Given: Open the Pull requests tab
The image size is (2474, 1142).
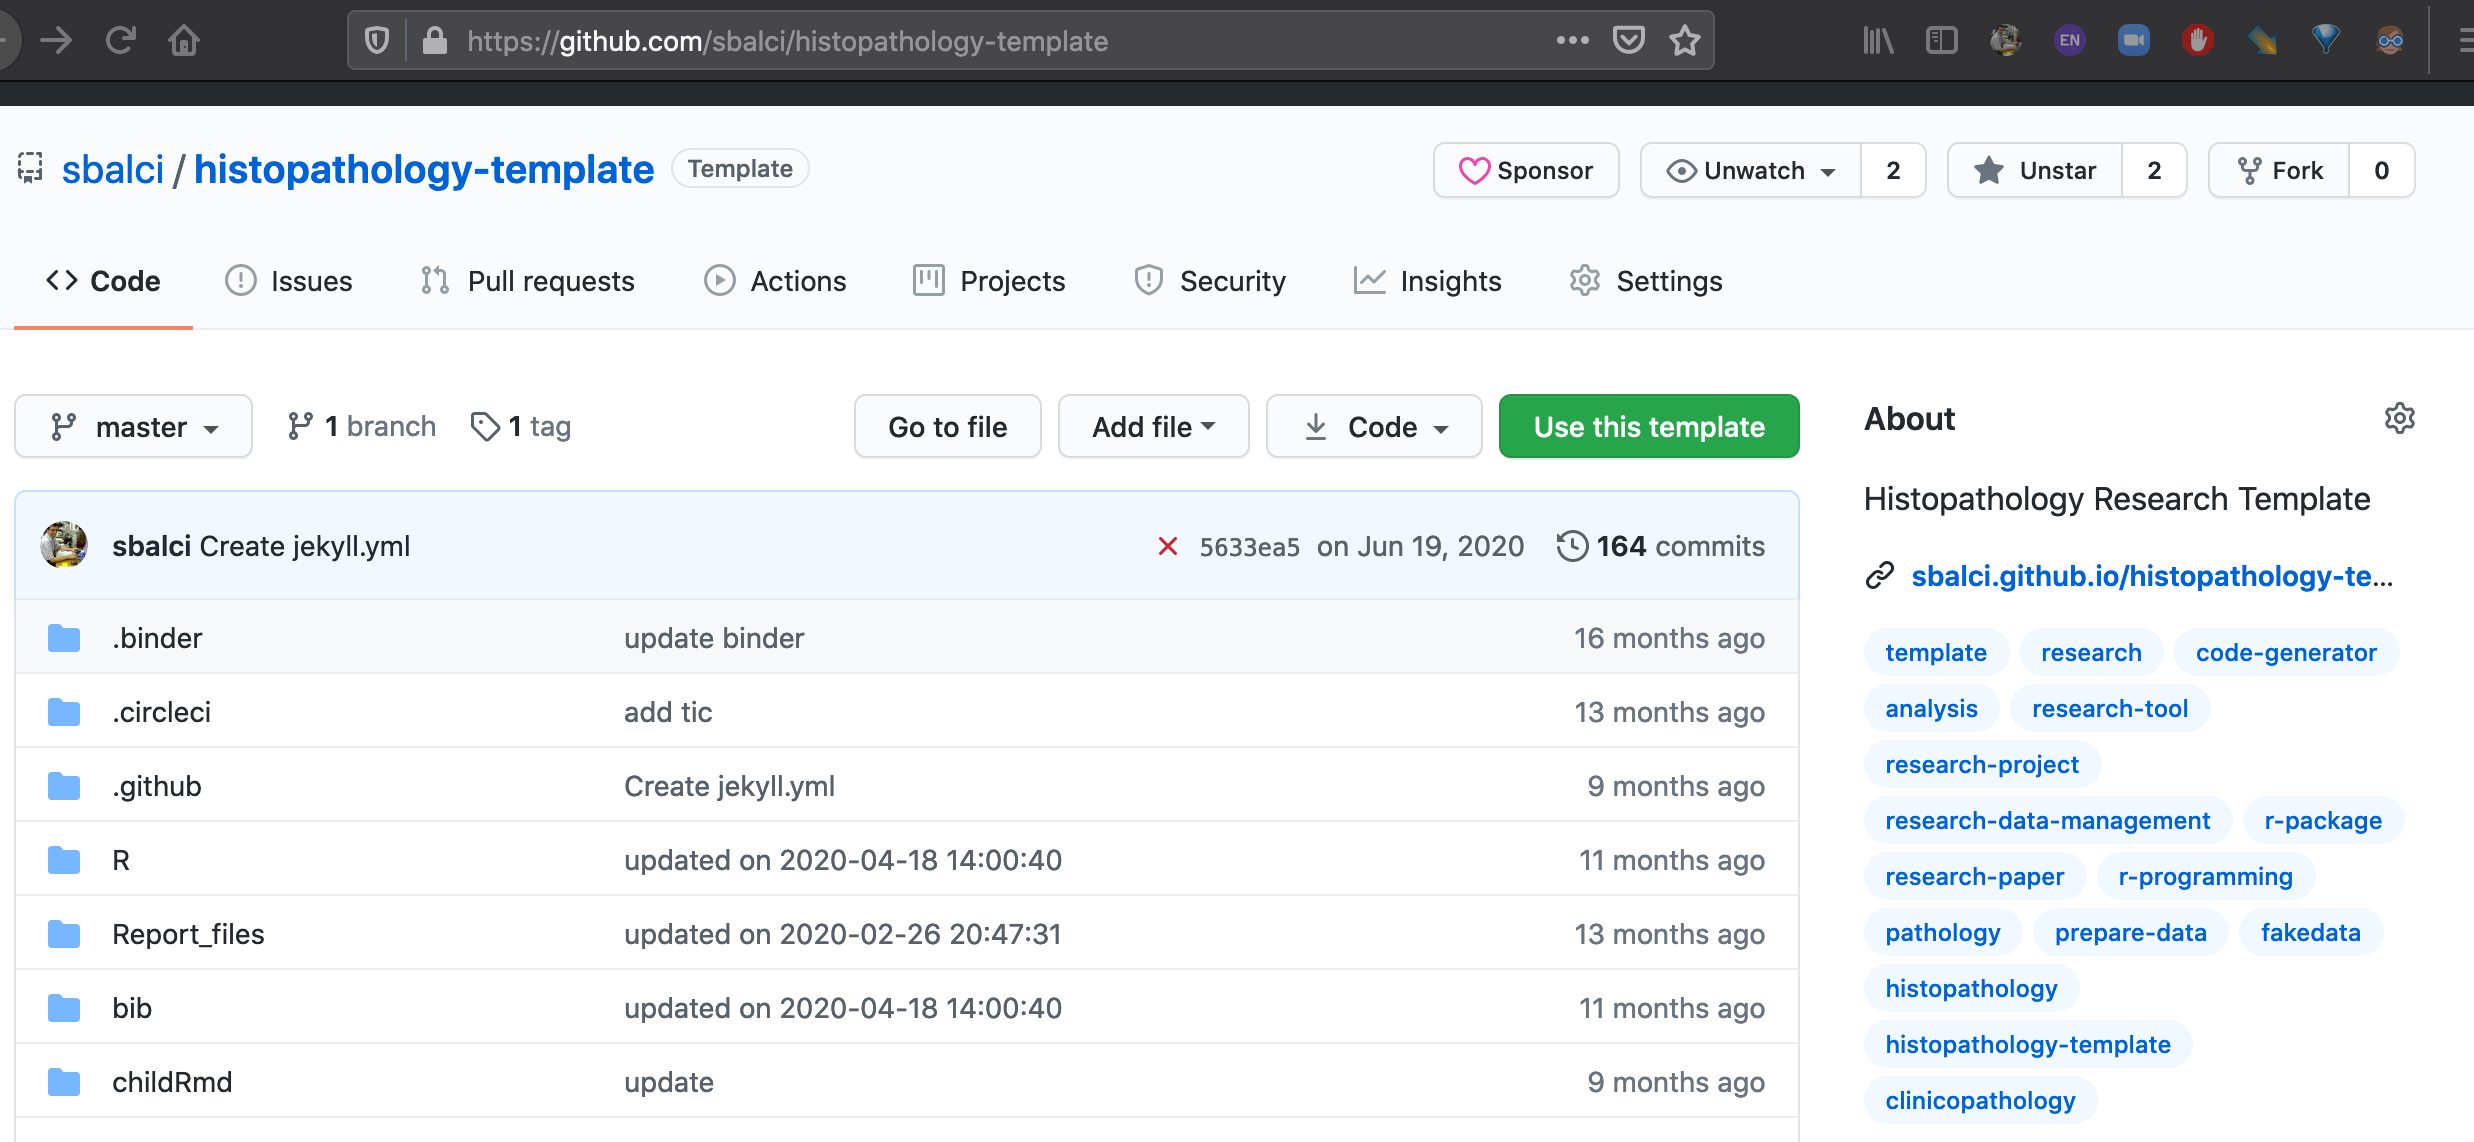Looking at the screenshot, I should point(528,281).
